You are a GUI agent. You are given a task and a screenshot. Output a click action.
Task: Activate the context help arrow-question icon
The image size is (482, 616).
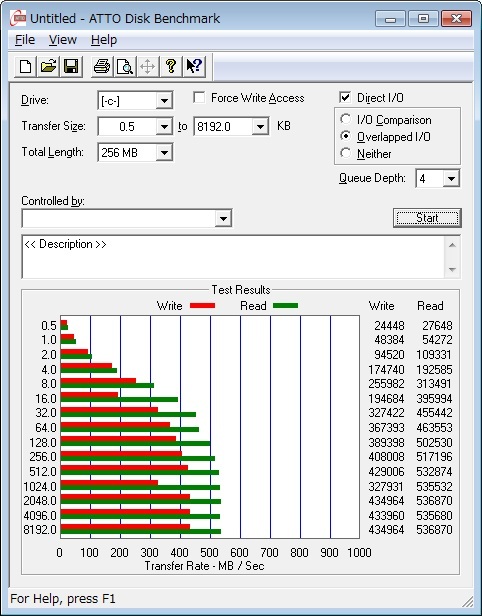click(x=194, y=66)
